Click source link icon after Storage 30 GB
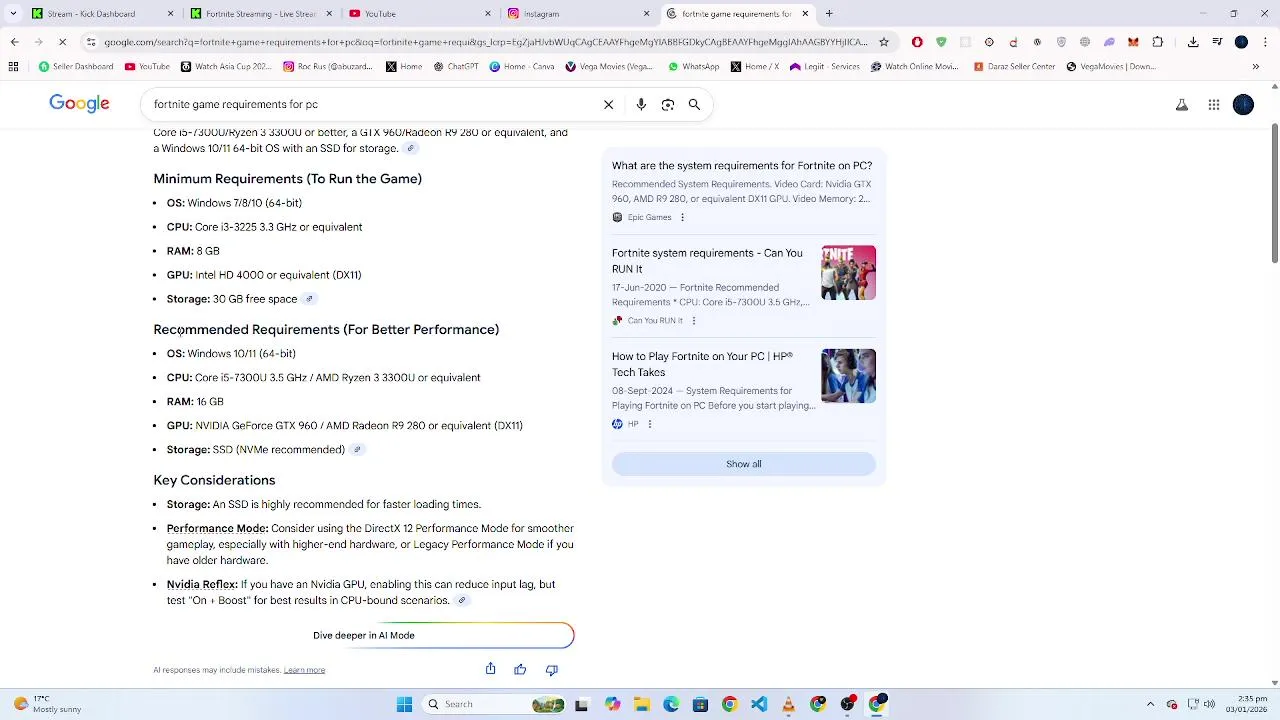Screen dimensions: 1280x720 click(x=309, y=299)
